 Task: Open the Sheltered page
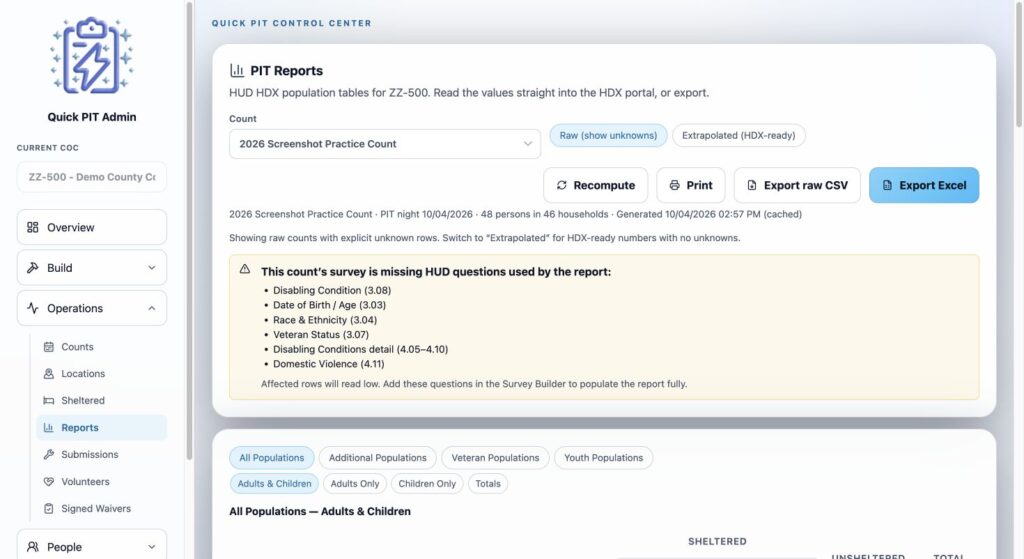[x=101, y=400]
